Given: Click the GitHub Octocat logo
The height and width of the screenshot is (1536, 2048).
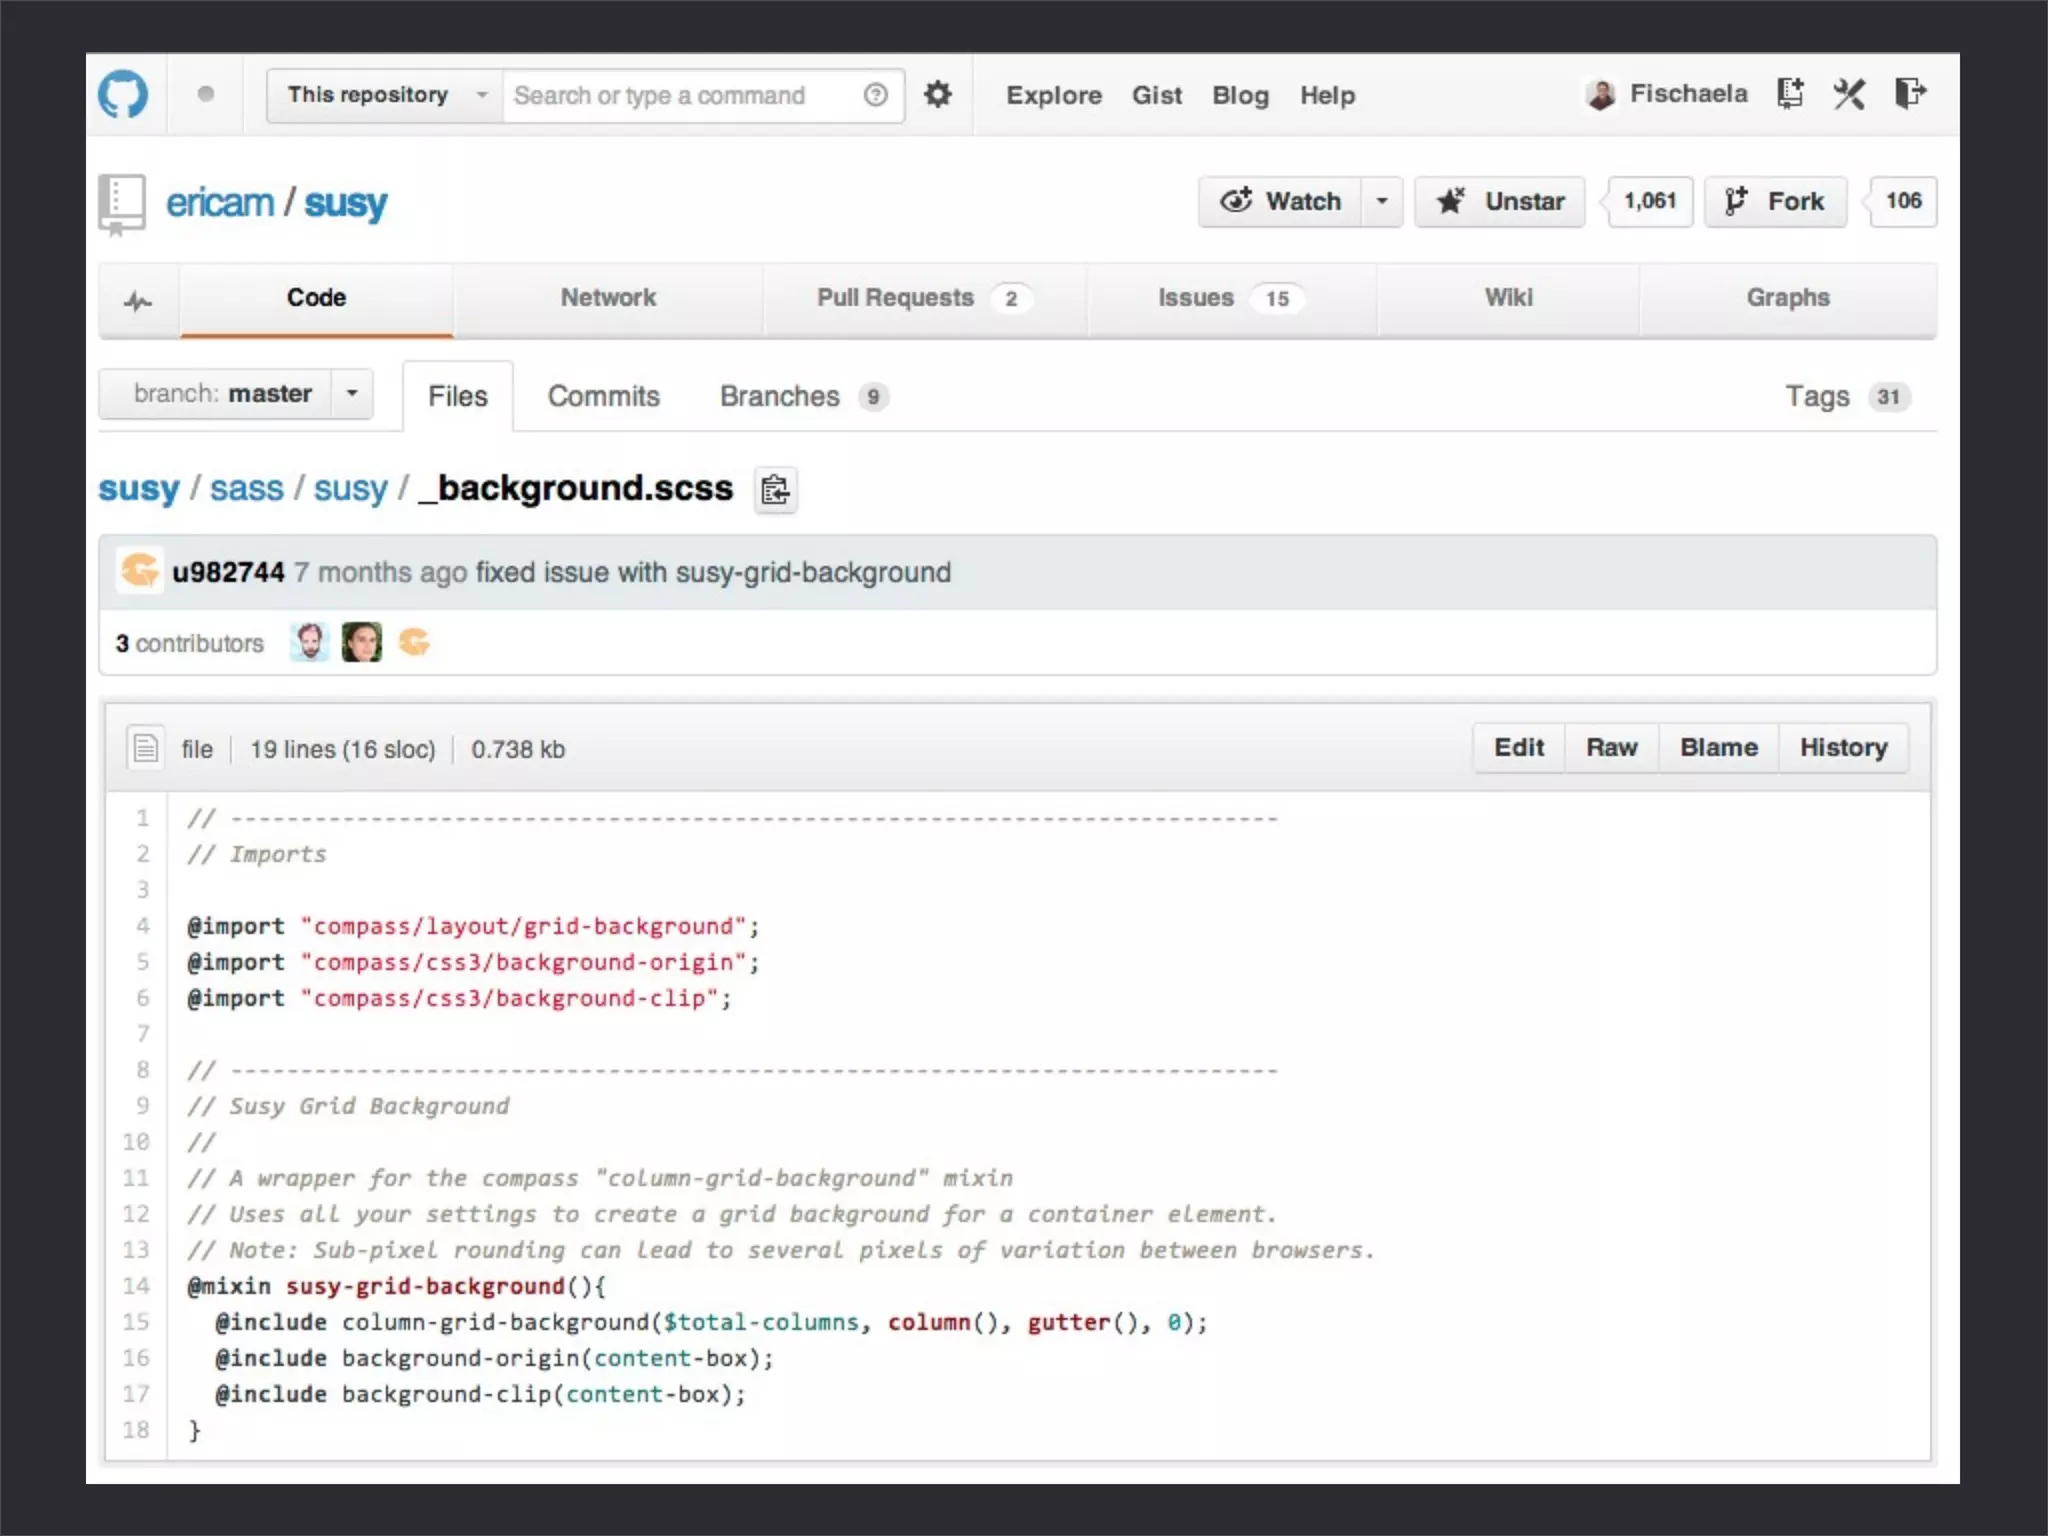Looking at the screenshot, I should (x=123, y=95).
